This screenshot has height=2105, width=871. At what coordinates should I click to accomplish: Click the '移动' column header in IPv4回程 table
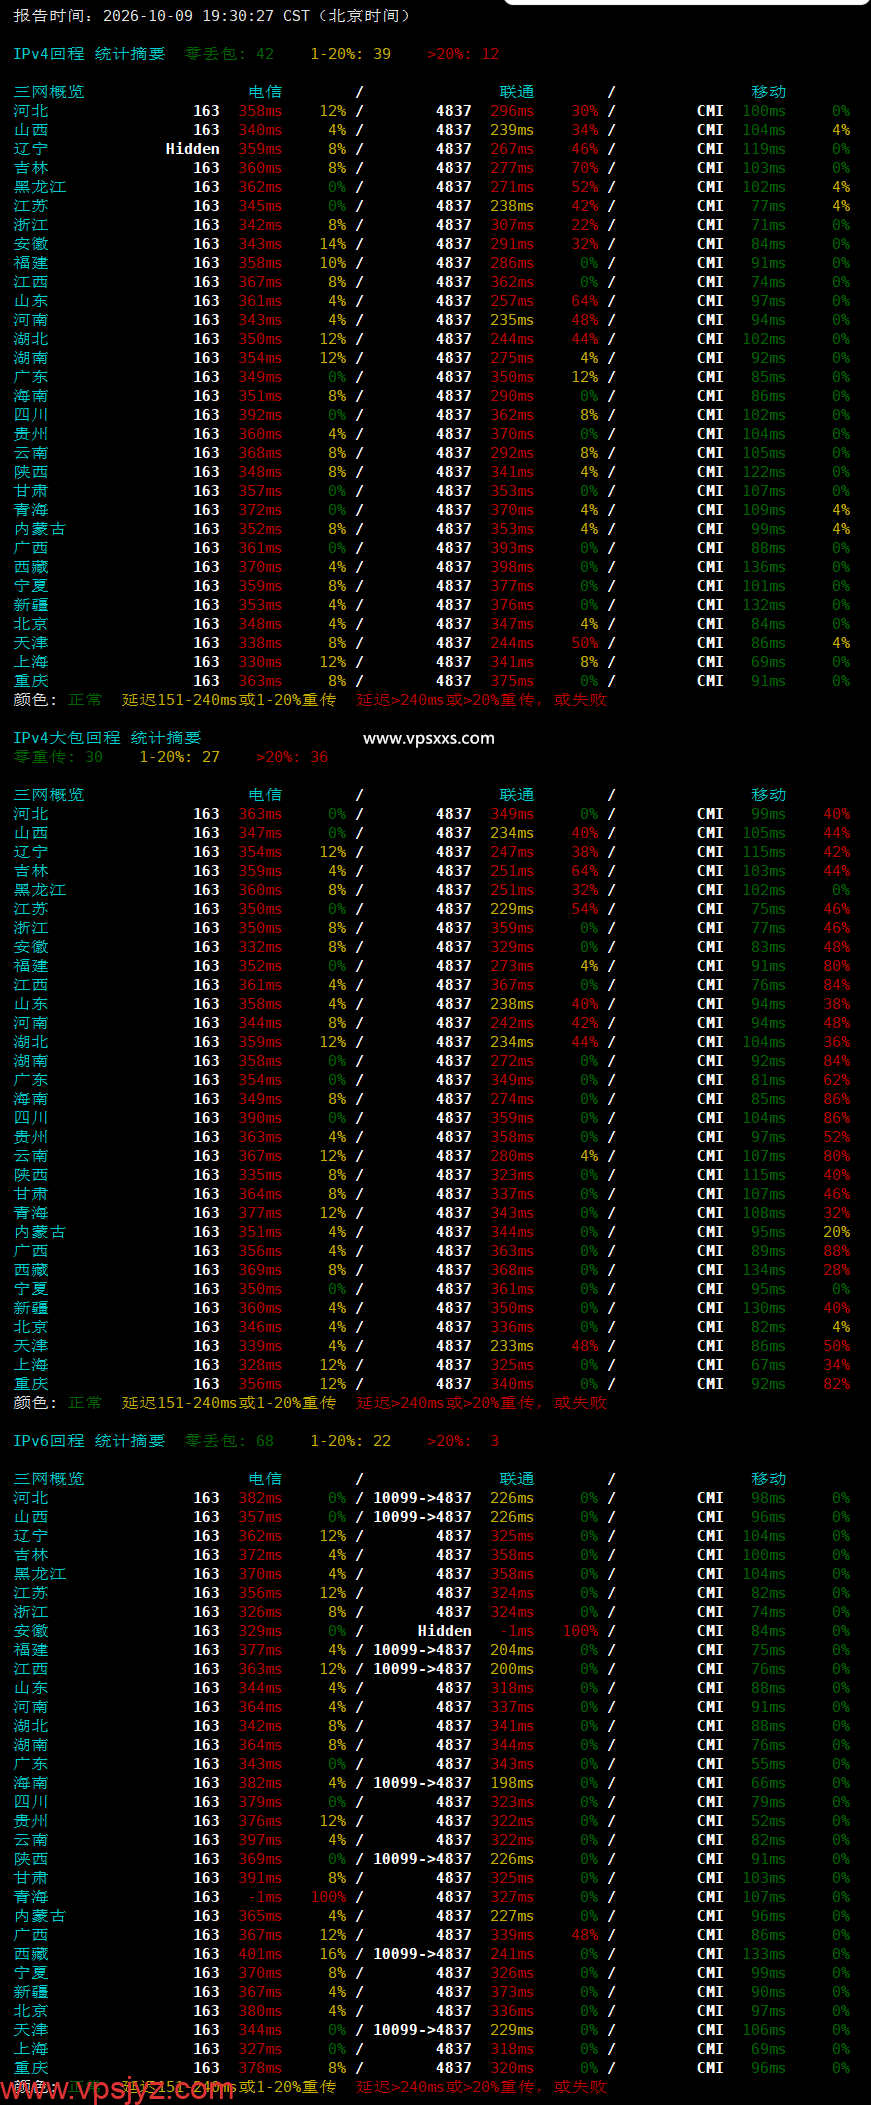pos(769,92)
